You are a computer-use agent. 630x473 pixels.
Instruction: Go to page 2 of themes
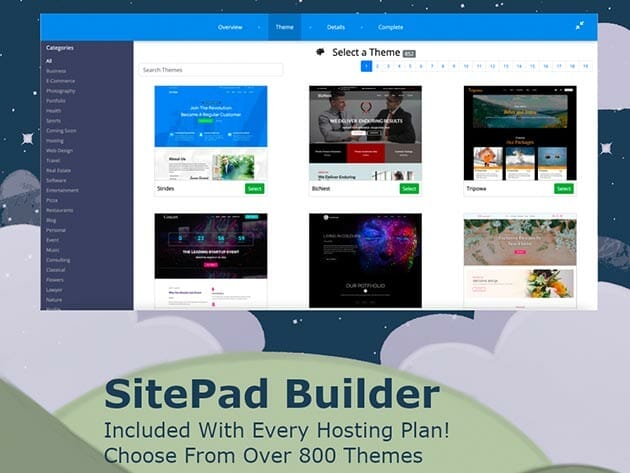point(378,66)
